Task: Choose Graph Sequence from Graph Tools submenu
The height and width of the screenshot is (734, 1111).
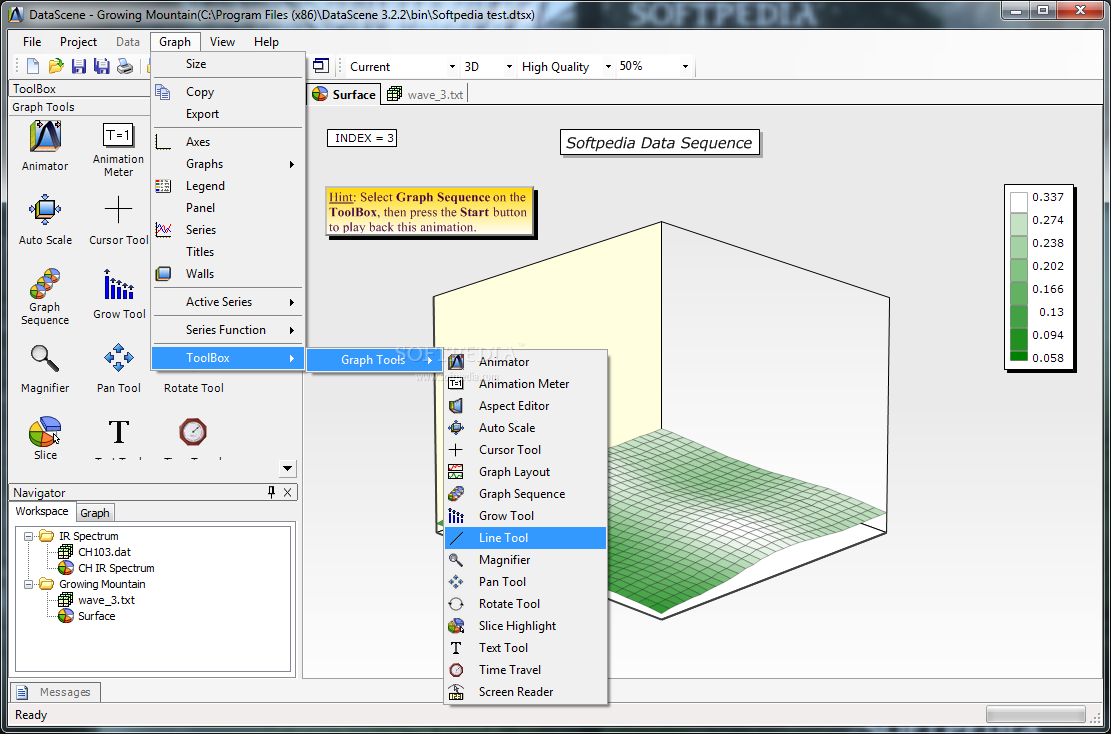Action: [525, 494]
